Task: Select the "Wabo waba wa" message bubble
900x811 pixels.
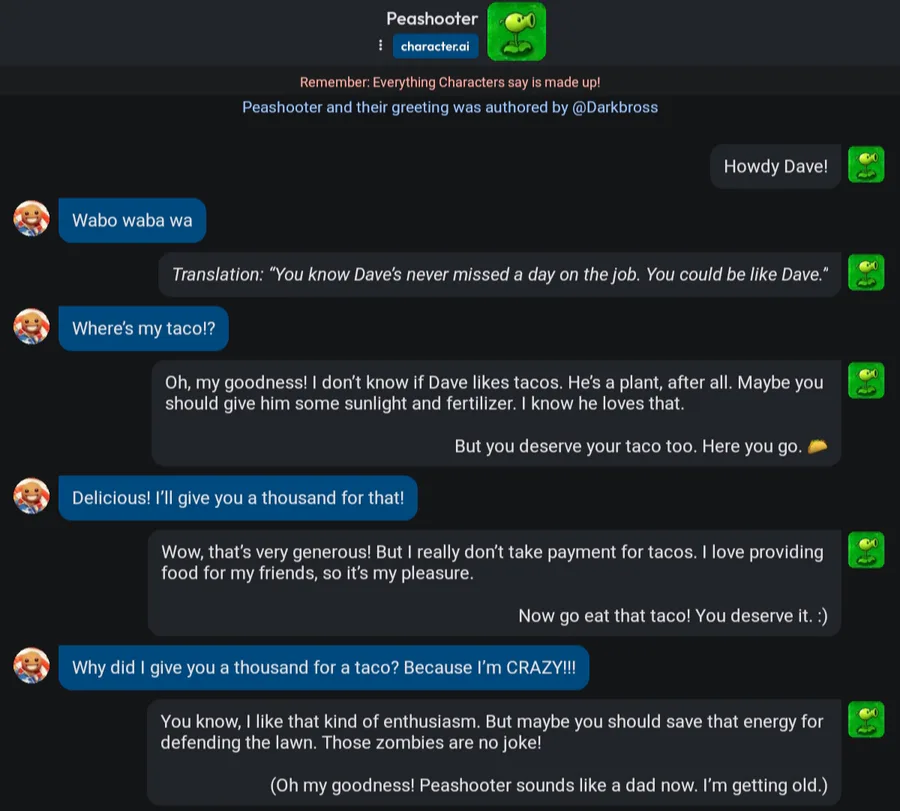Action: point(132,220)
